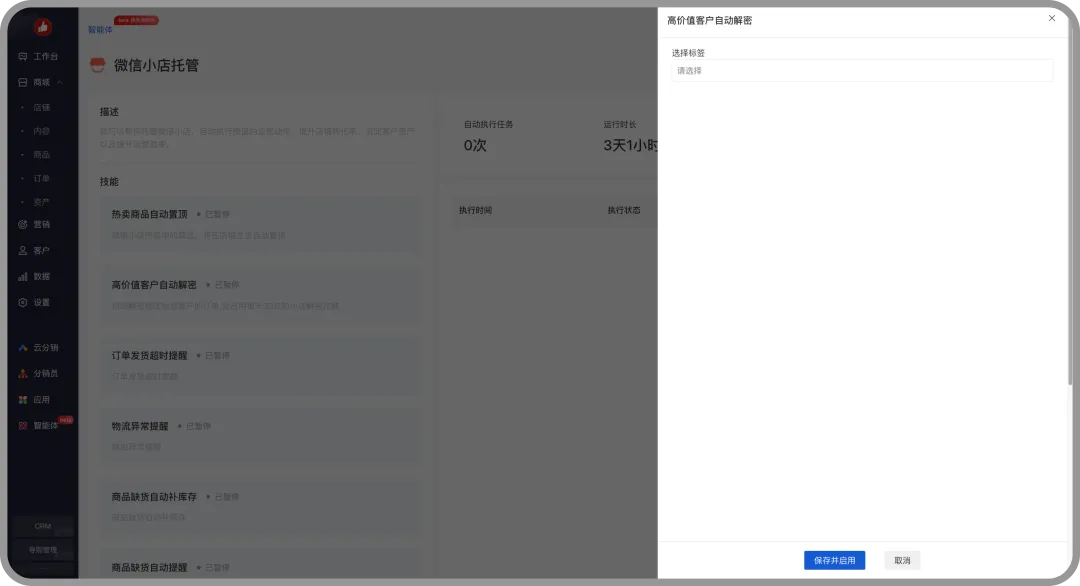
Task: Click the 保存并启用 button
Action: [834, 561]
